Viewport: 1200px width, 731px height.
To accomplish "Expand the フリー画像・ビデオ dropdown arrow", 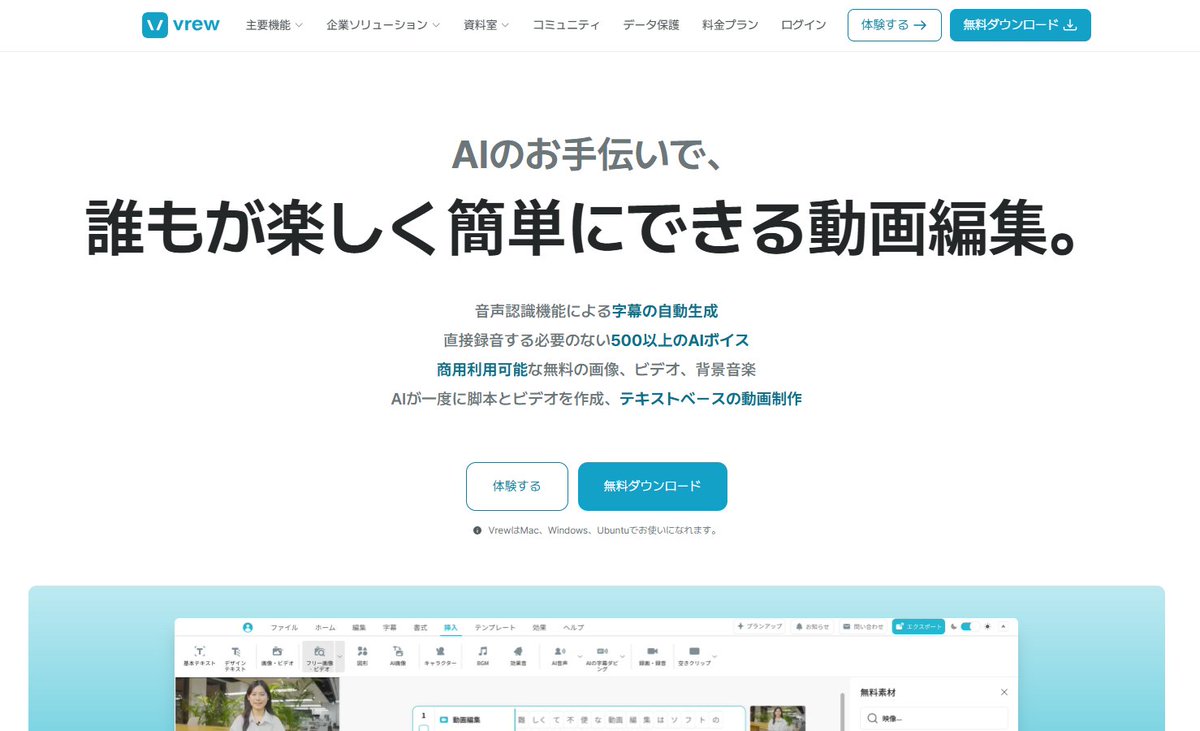I will click(340, 656).
